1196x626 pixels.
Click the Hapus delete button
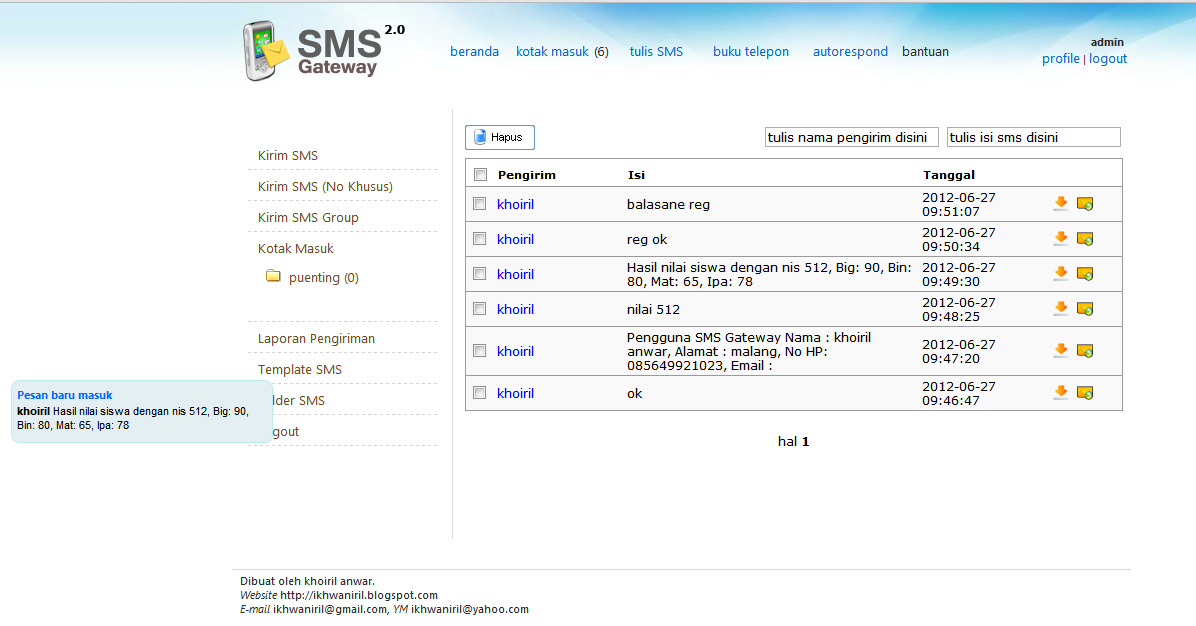pos(500,137)
